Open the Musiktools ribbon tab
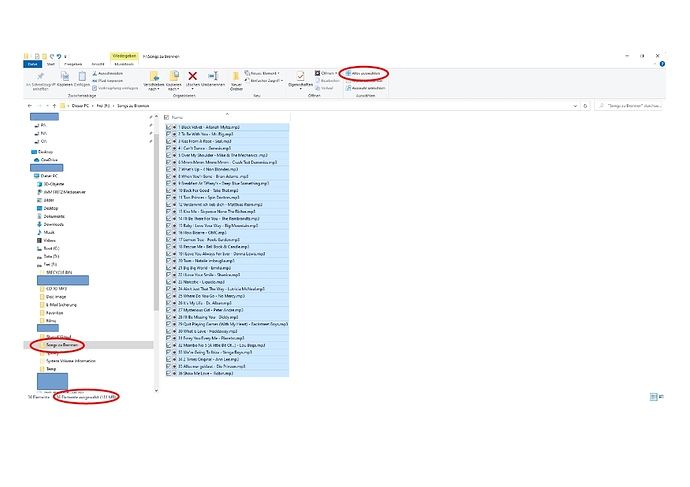 (x=124, y=64)
